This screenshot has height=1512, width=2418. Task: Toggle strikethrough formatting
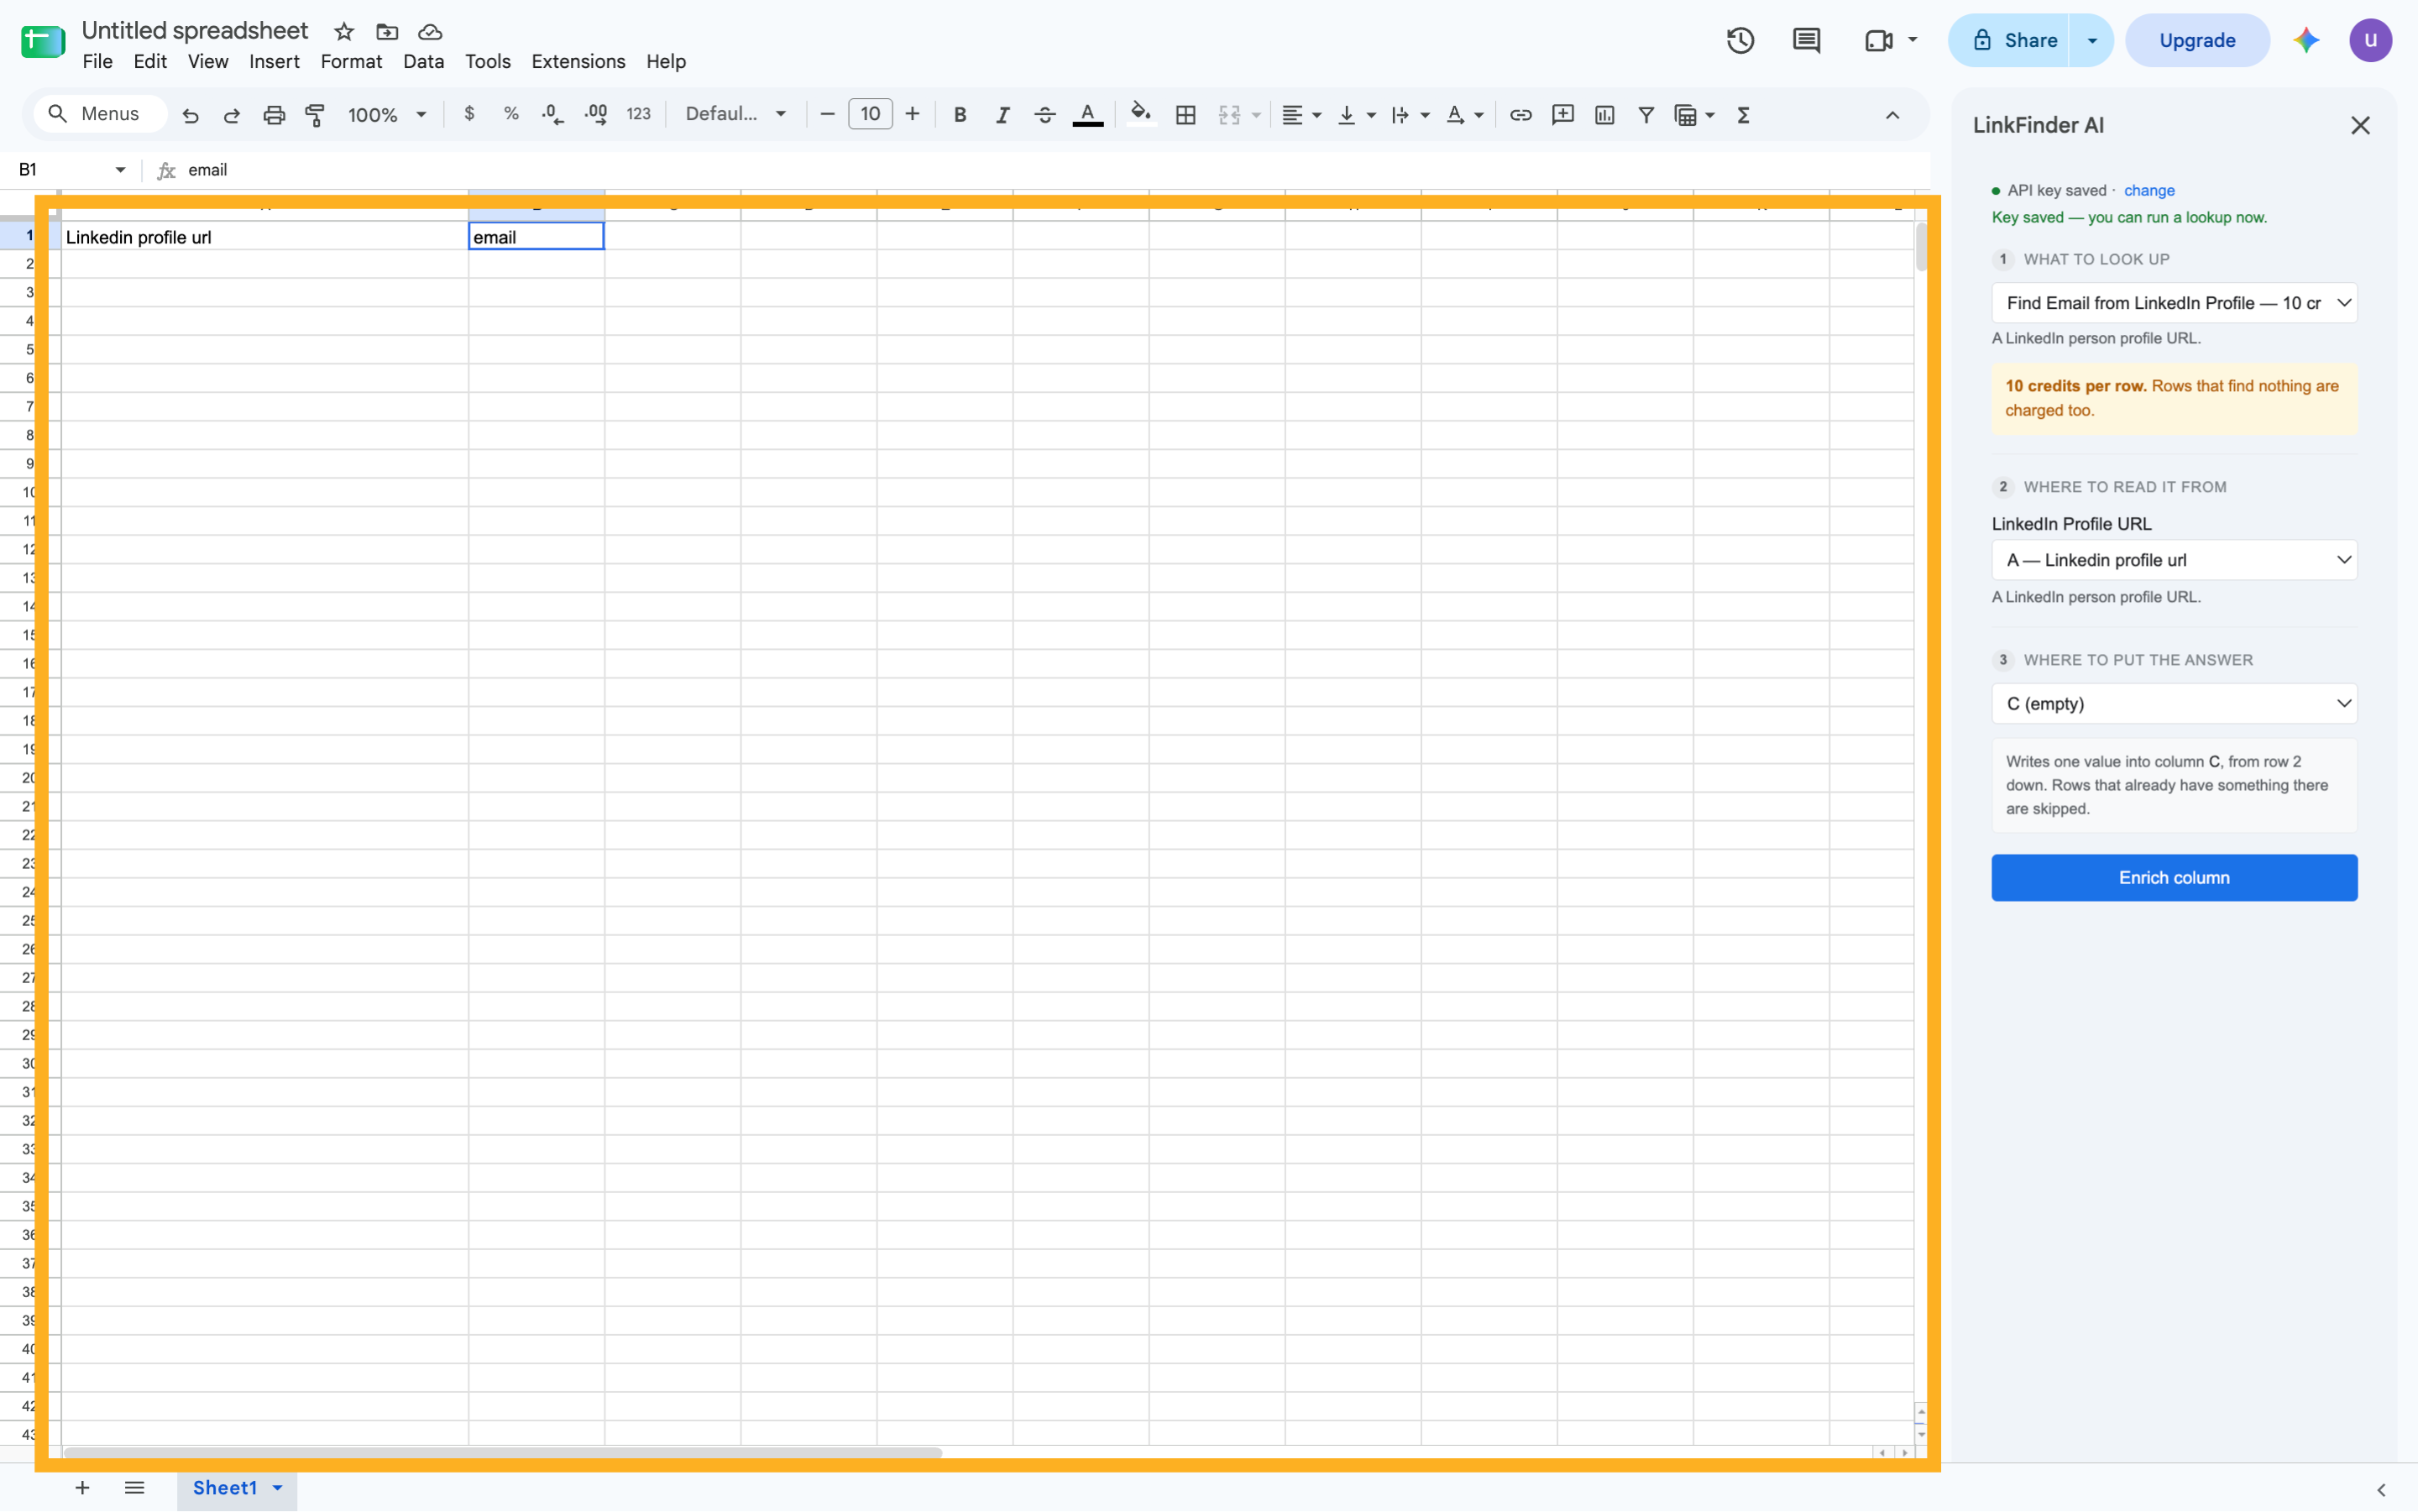point(1044,115)
